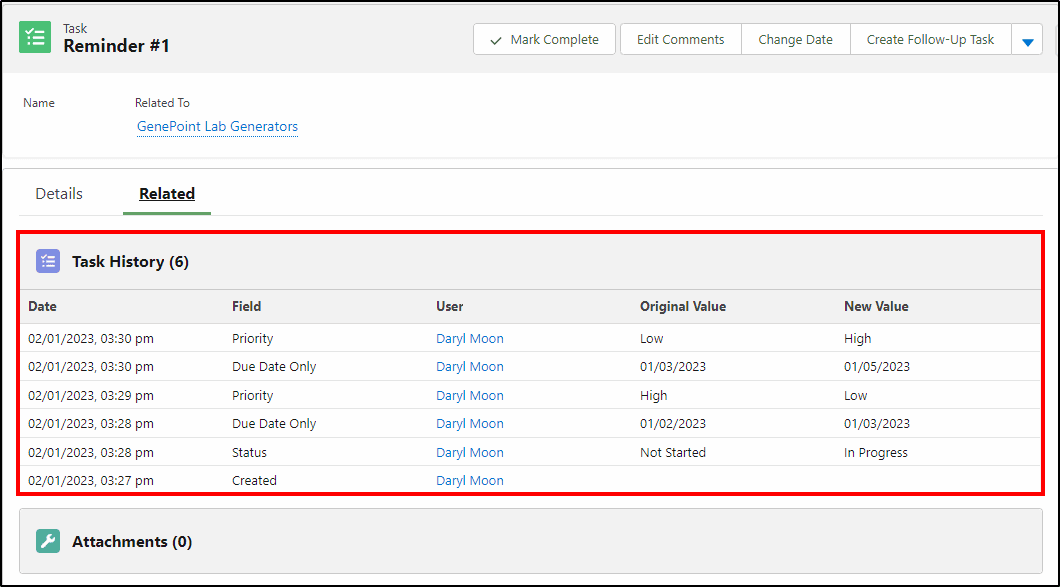Viewport: 1060px width, 587px height.
Task: Click the purple Task History list icon
Action: [x=48, y=262]
